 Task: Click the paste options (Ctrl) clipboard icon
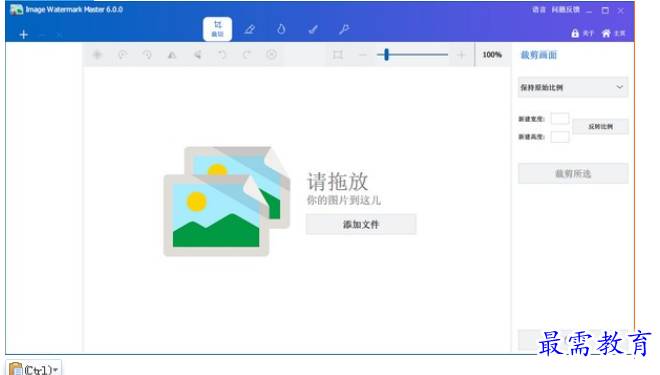pos(16,369)
